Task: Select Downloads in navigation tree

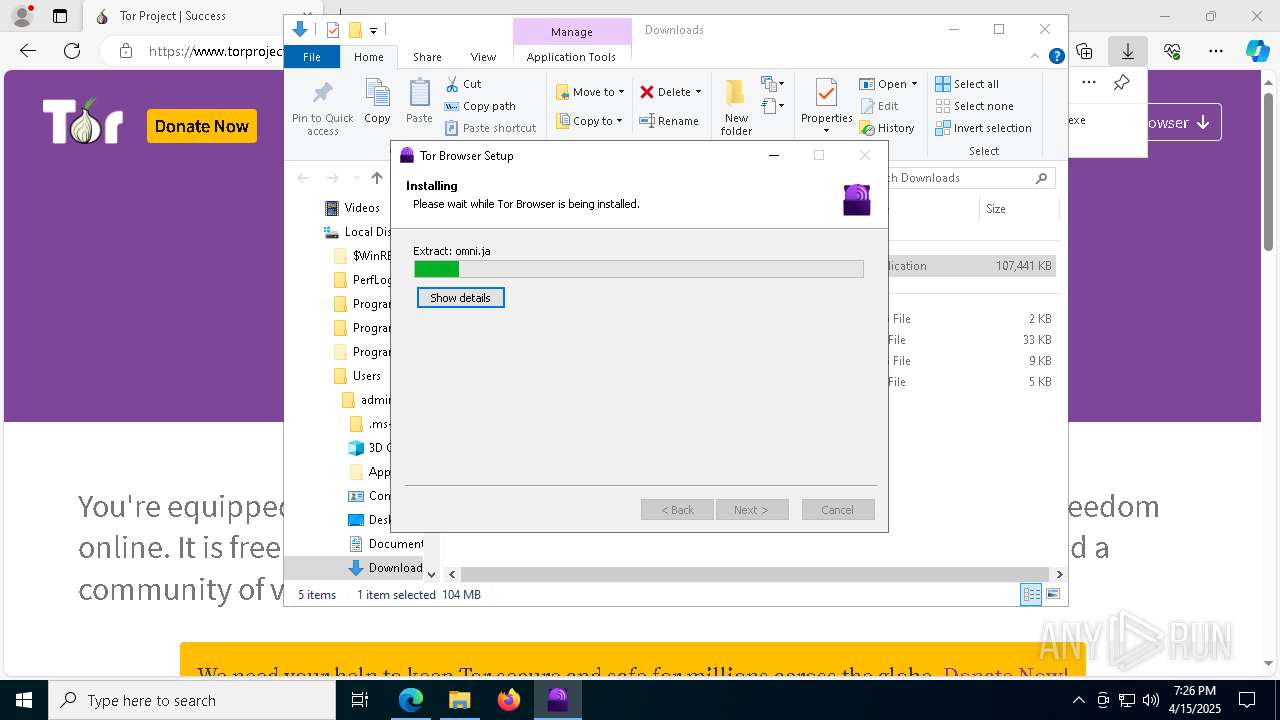Action: (385, 568)
